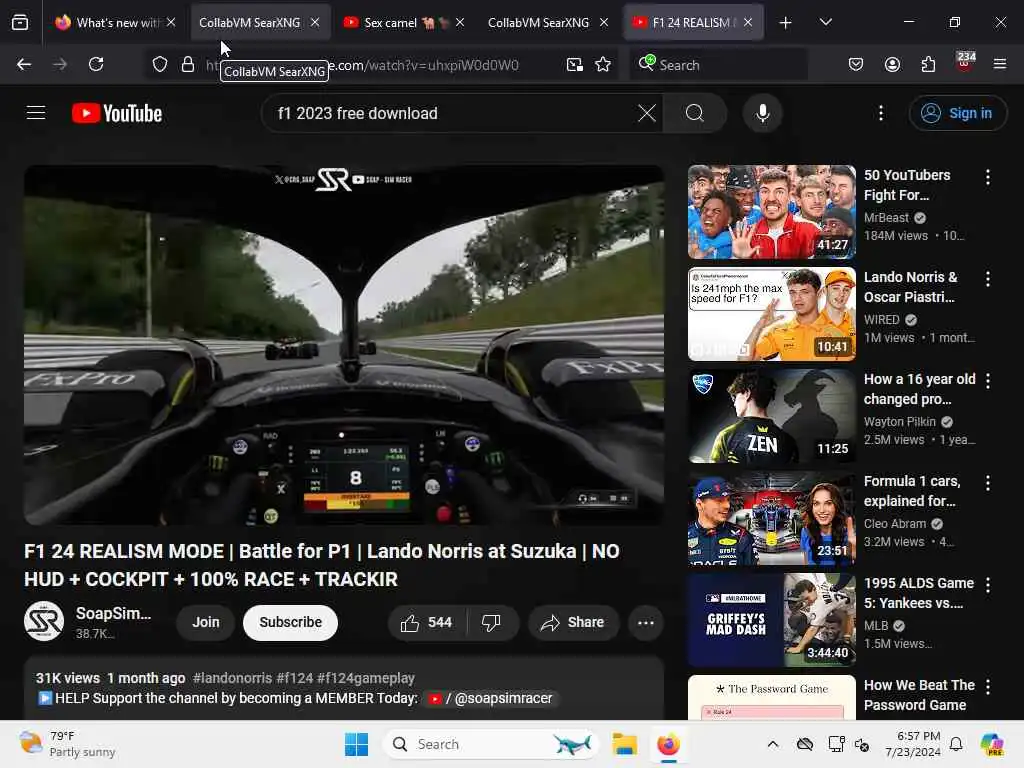The image size is (1024, 768).
Task: Open File Explorer from the taskbar
Action: pos(624,744)
